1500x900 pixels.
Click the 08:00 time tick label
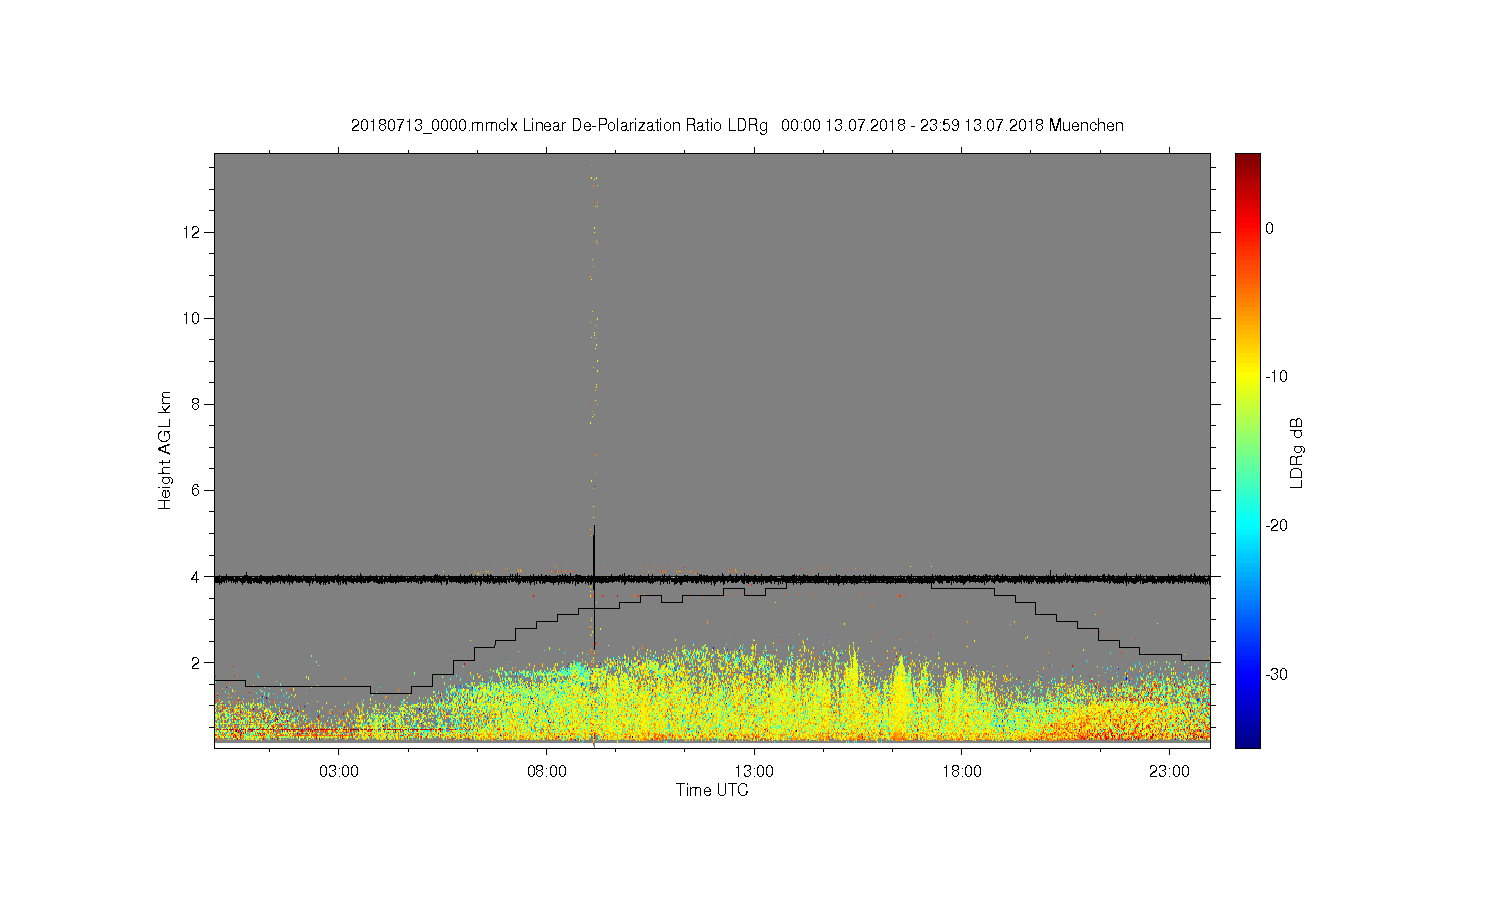pyautogui.click(x=547, y=771)
